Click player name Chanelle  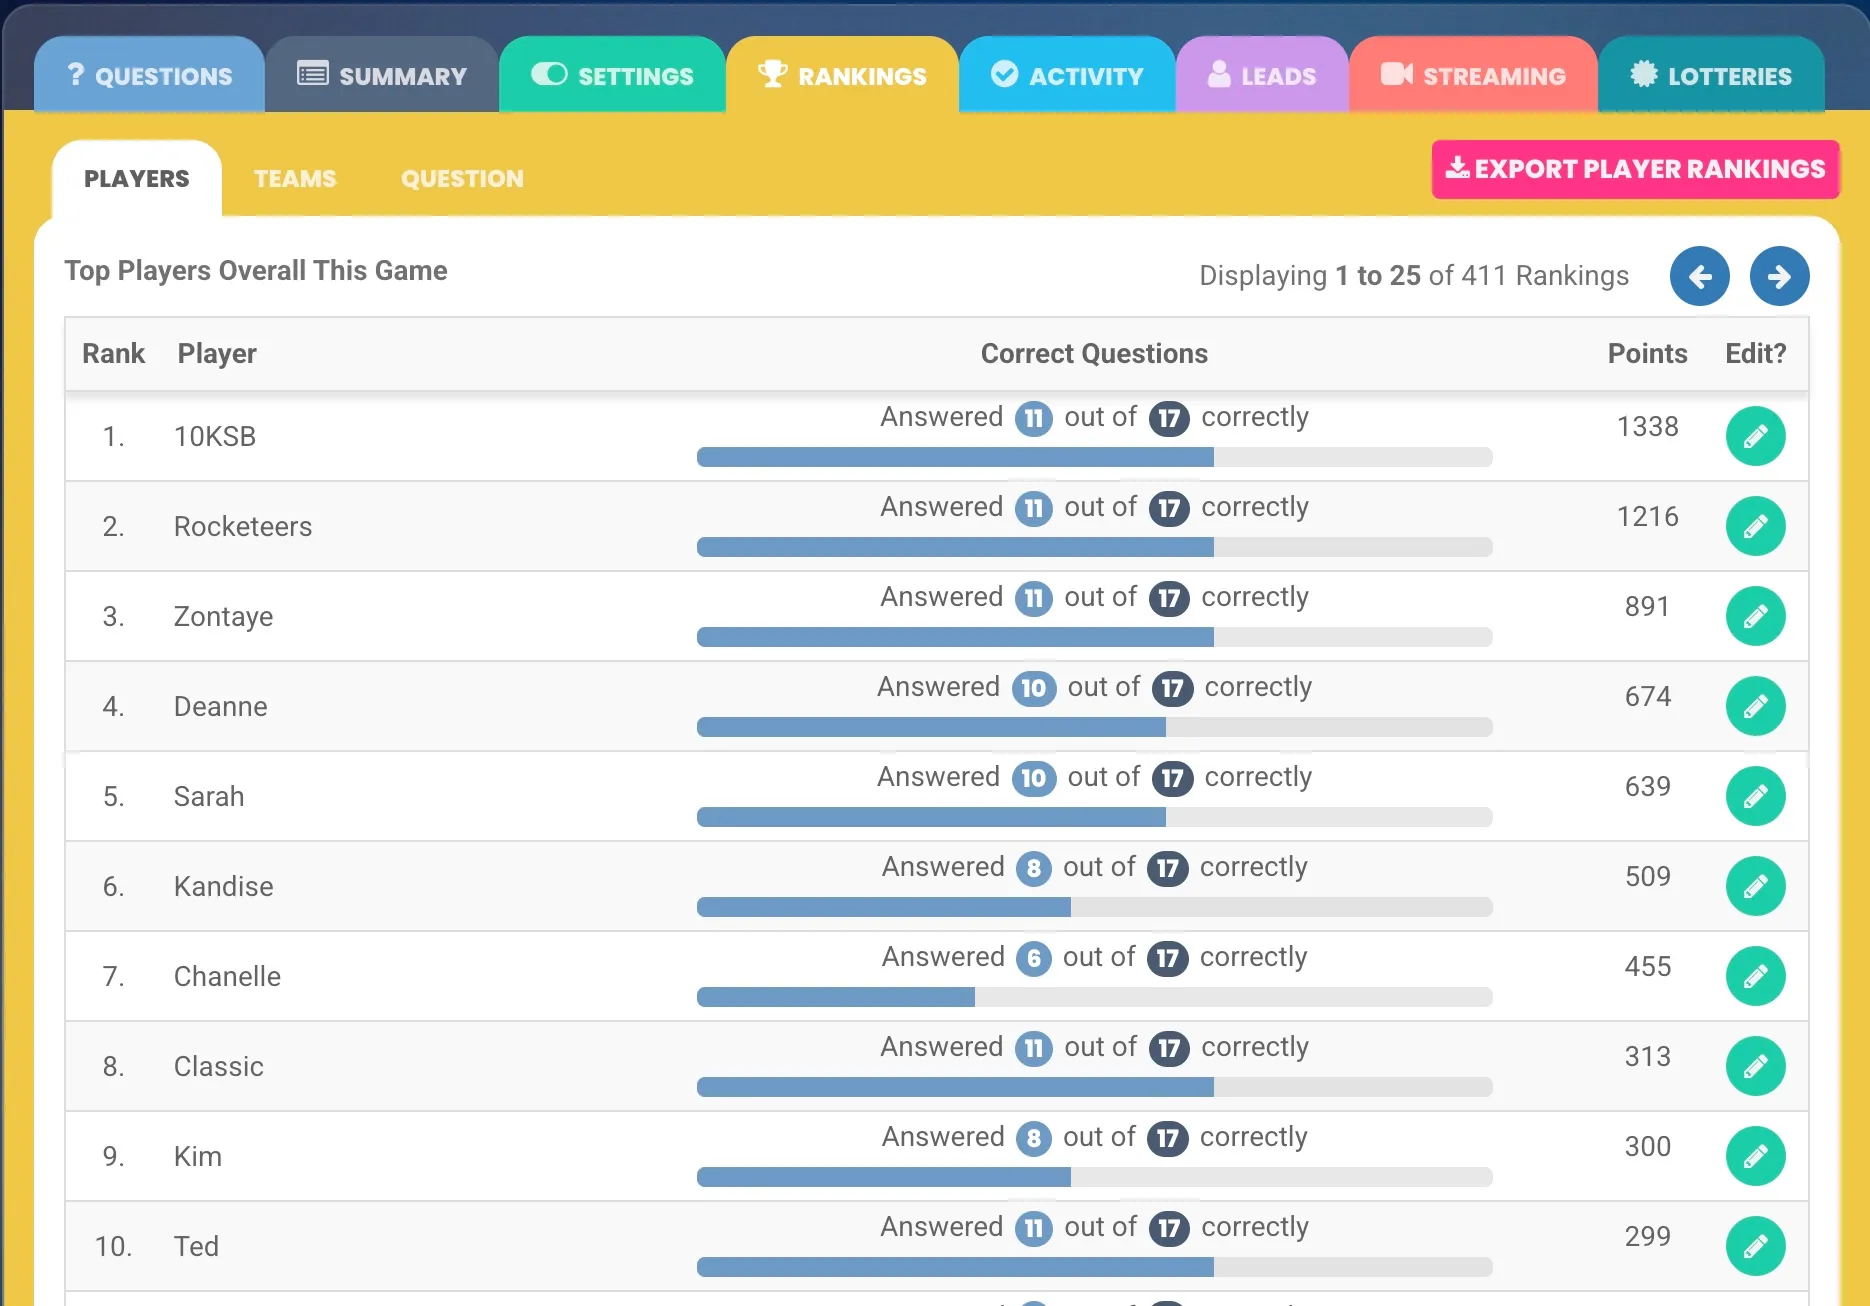click(227, 976)
